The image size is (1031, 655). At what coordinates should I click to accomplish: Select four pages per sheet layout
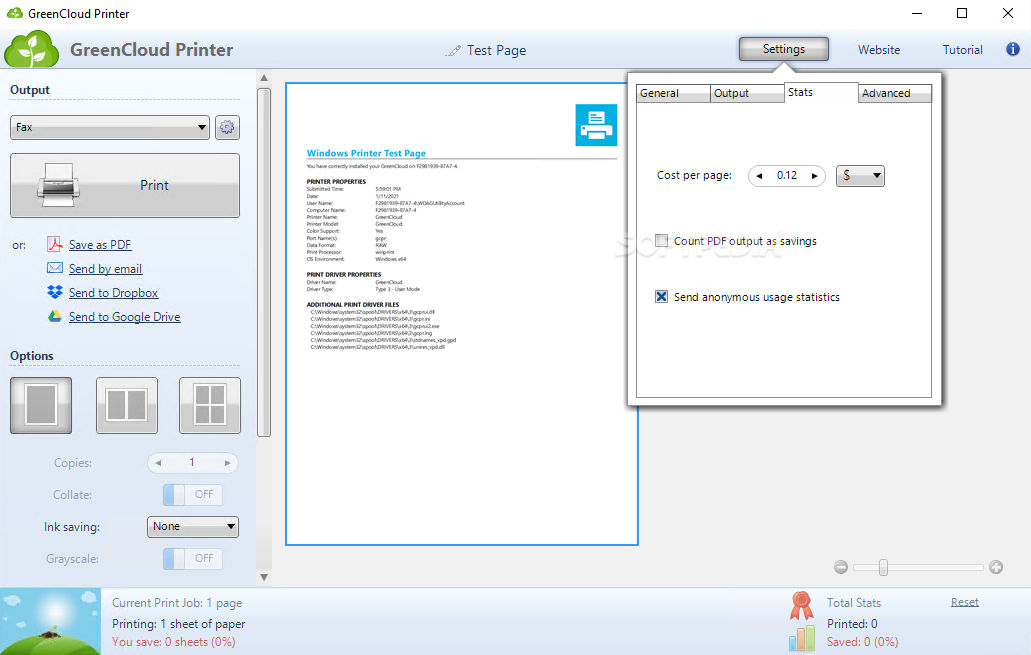[210, 405]
